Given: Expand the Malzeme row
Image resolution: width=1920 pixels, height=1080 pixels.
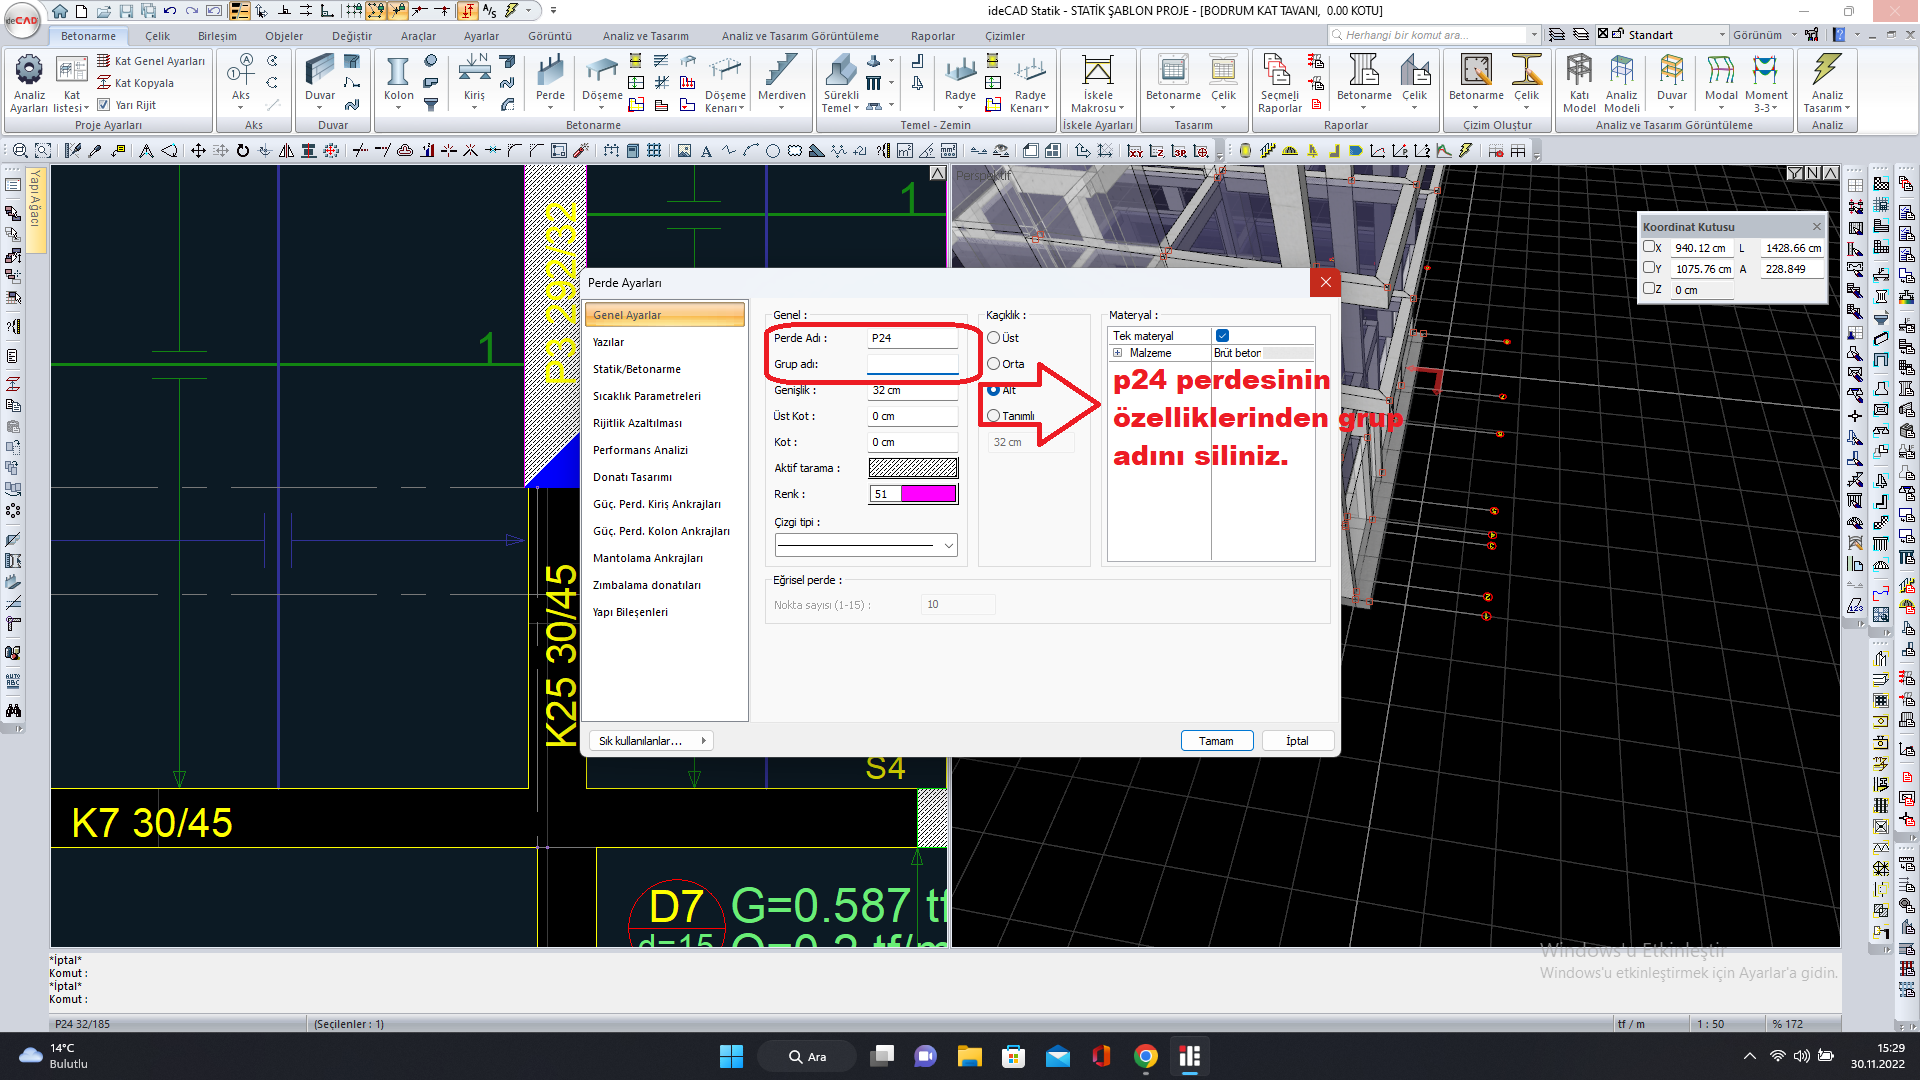Looking at the screenshot, I should tap(1117, 353).
